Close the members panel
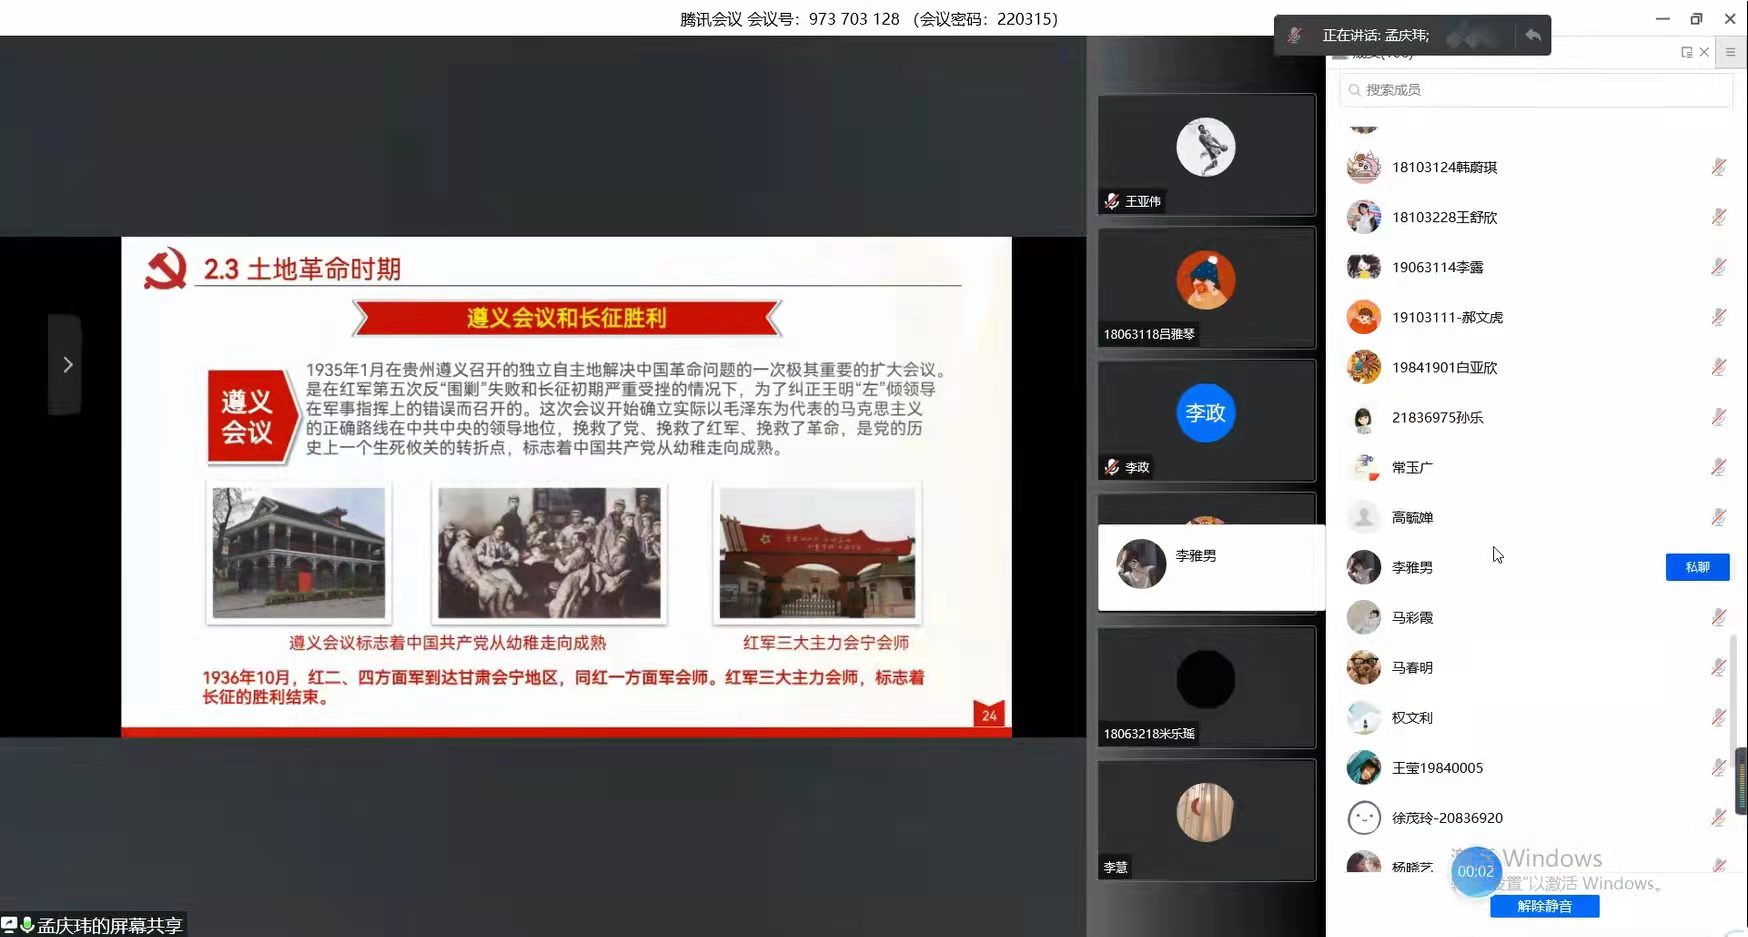 coord(1705,52)
